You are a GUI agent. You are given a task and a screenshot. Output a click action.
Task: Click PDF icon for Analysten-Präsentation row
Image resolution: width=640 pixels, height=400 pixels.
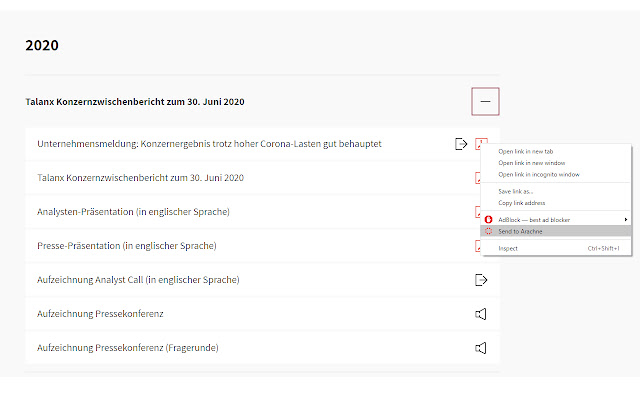click(478, 212)
